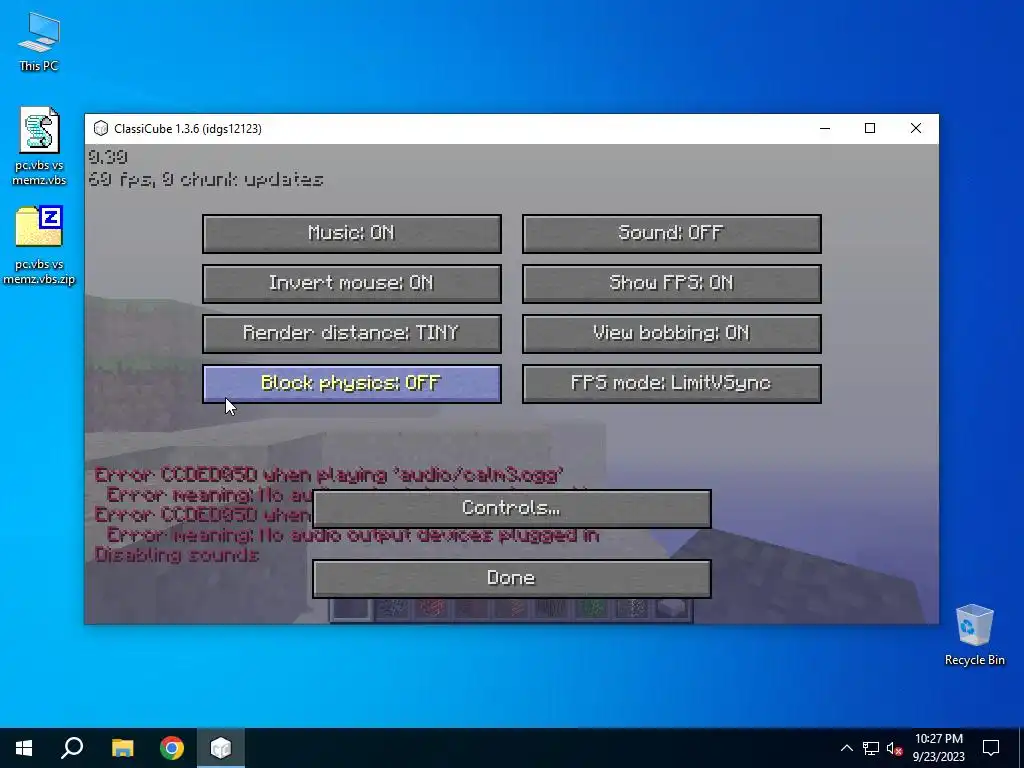
Task: Click the muted volume tray icon
Action: [x=894, y=748]
